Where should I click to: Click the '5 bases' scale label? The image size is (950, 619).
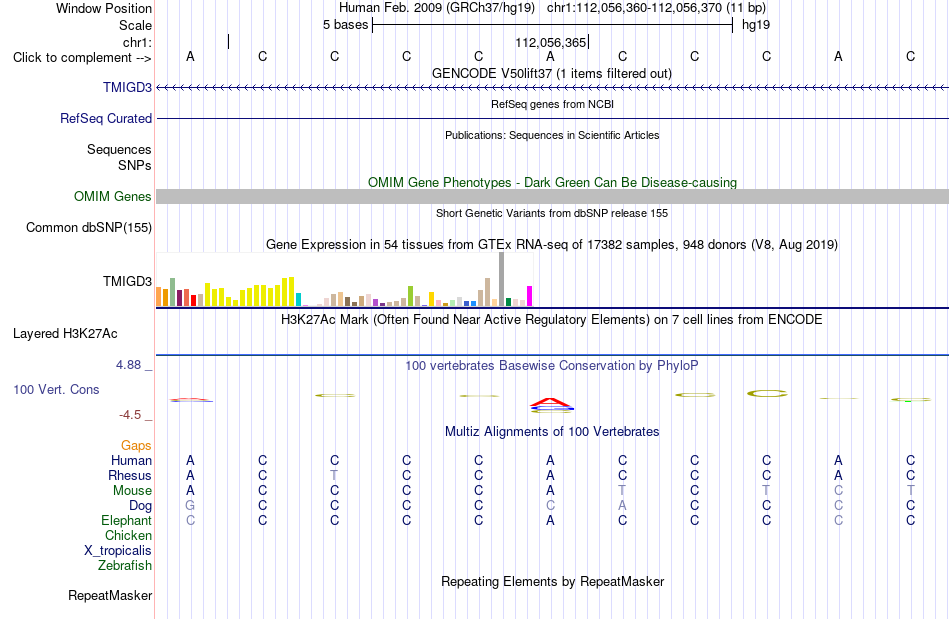[345, 25]
